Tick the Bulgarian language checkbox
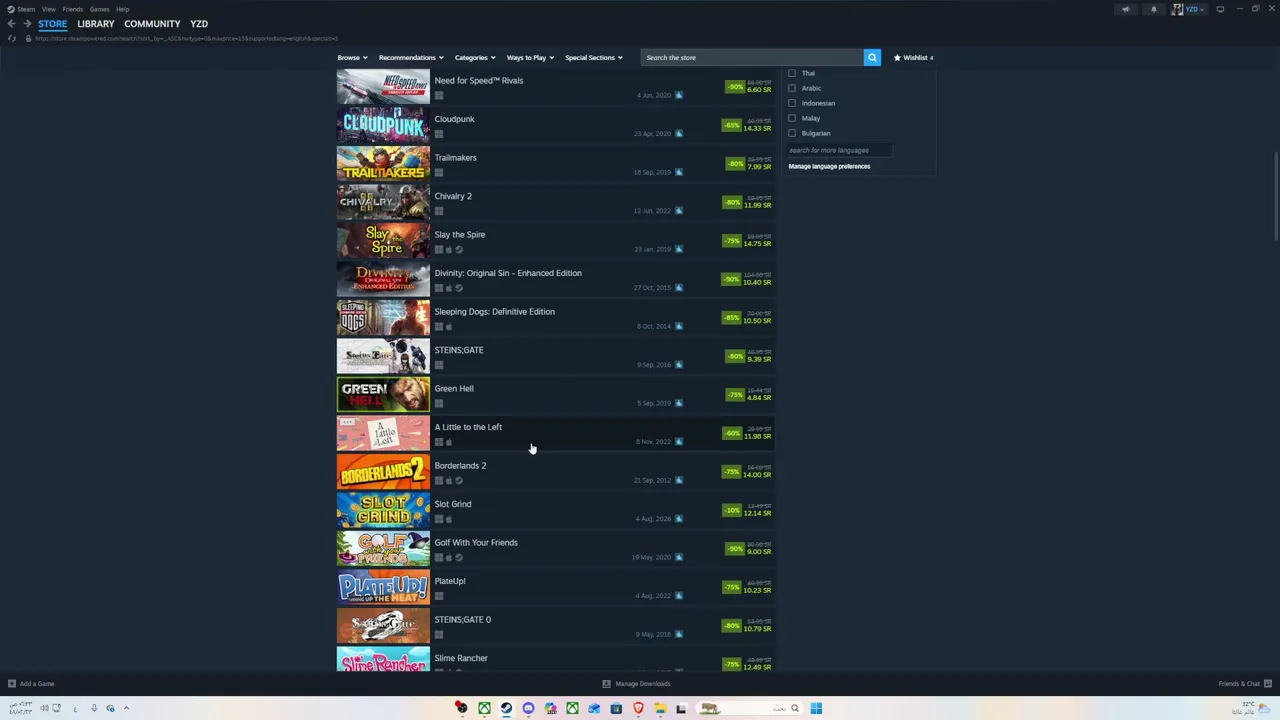This screenshot has width=1280, height=720. point(792,133)
